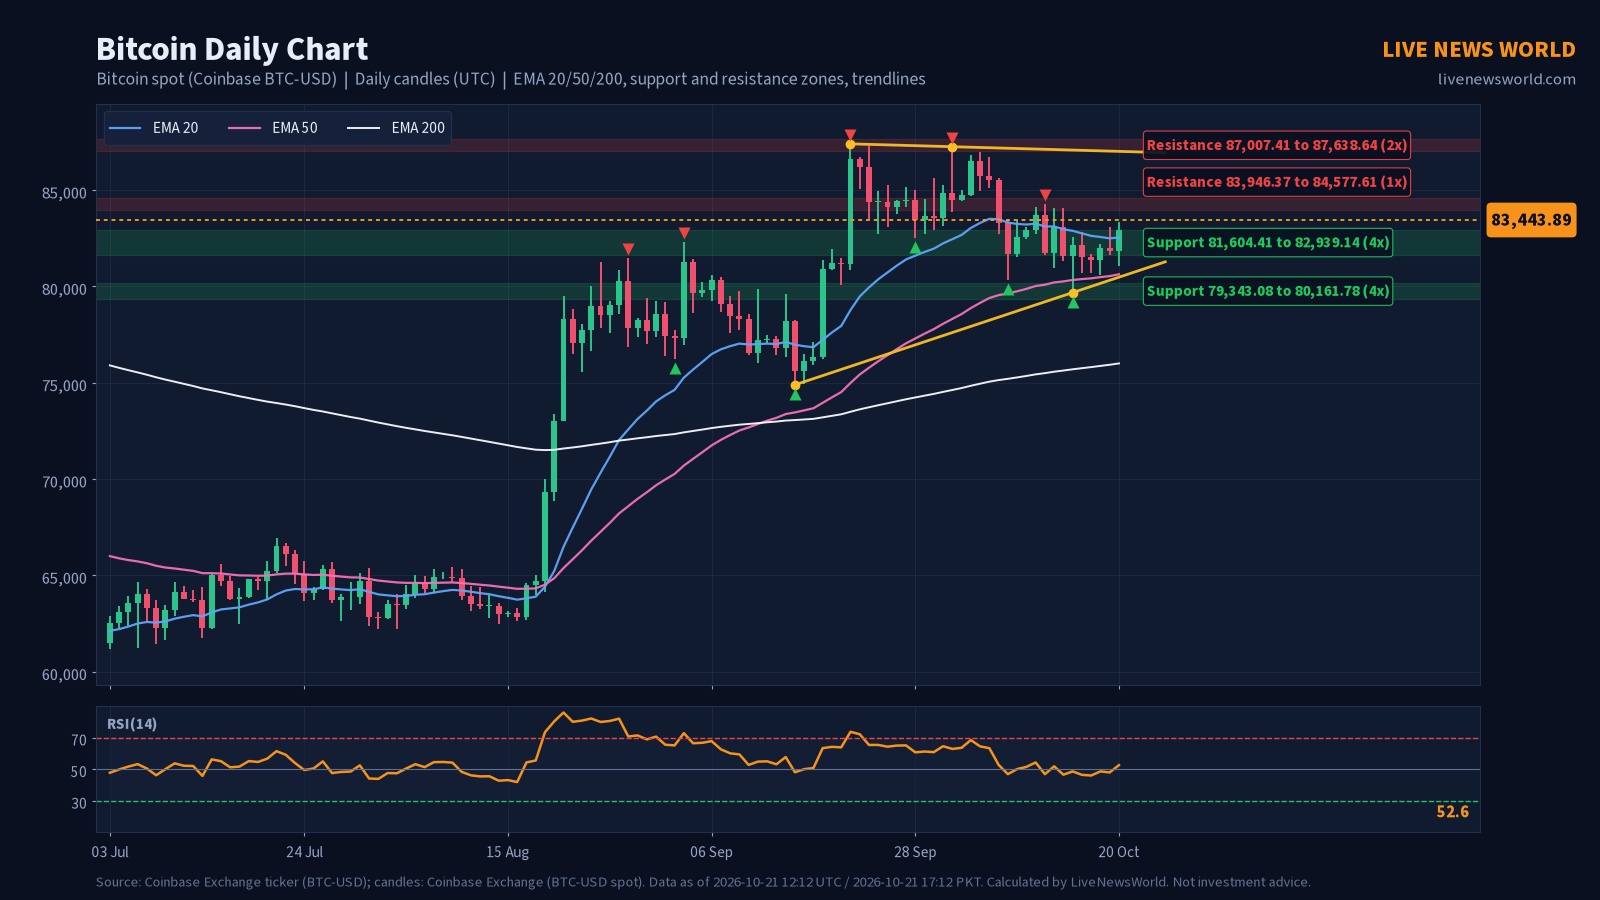1600x900 pixels.
Task: Click the blue EMA 20 legend line swatch
Action: point(125,128)
